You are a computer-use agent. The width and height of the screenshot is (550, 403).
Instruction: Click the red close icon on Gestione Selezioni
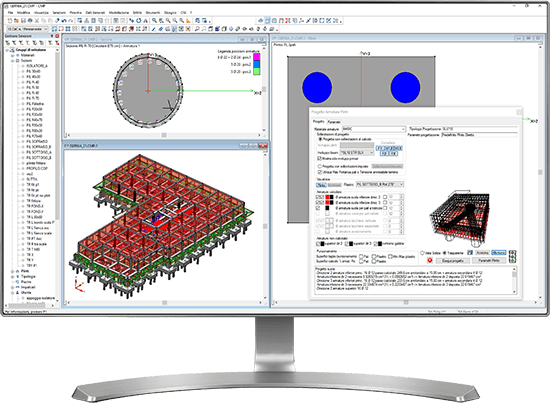coord(57,36)
